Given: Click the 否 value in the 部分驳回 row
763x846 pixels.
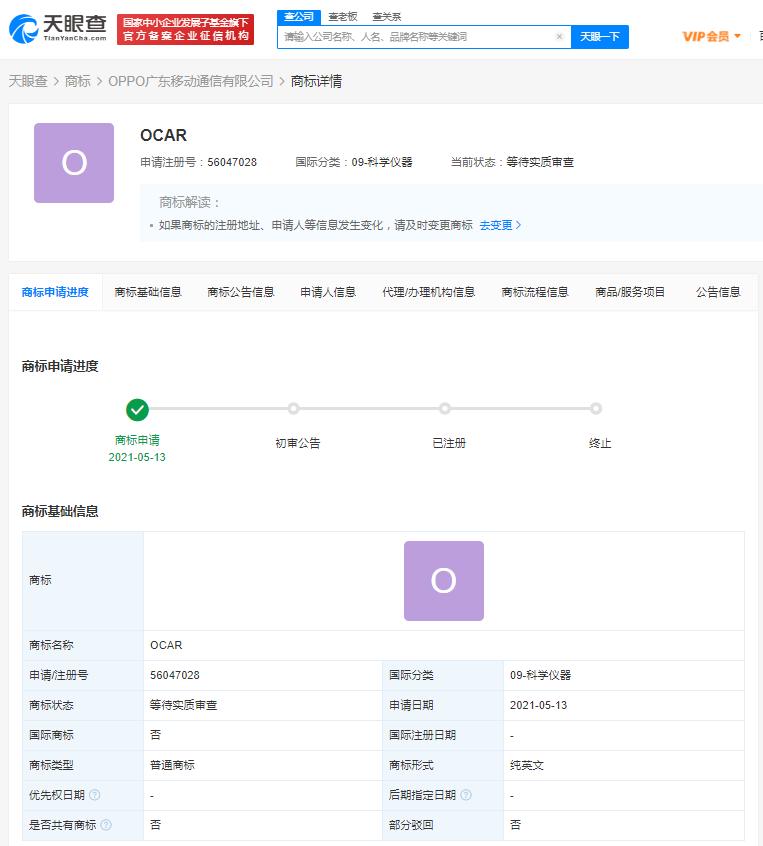Looking at the screenshot, I should [515, 825].
